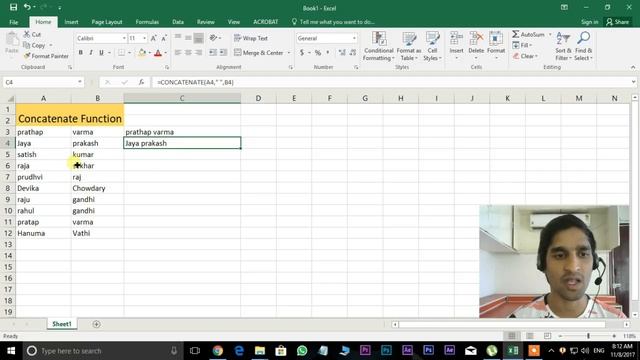
Task: Open the Format cells menu in Cells group
Action: pos(496,45)
